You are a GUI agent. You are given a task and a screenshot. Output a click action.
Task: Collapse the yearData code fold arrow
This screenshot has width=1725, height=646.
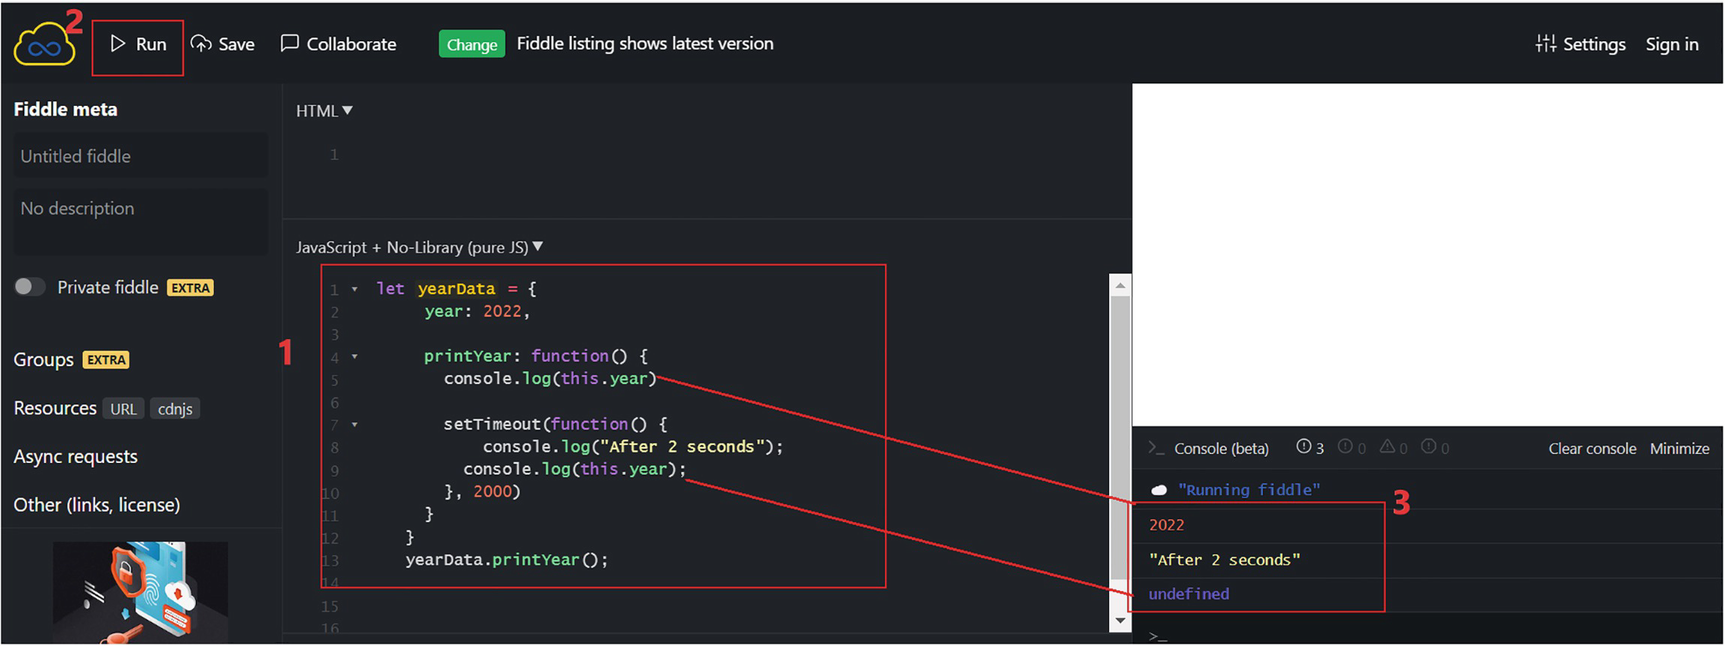pyautogui.click(x=354, y=289)
